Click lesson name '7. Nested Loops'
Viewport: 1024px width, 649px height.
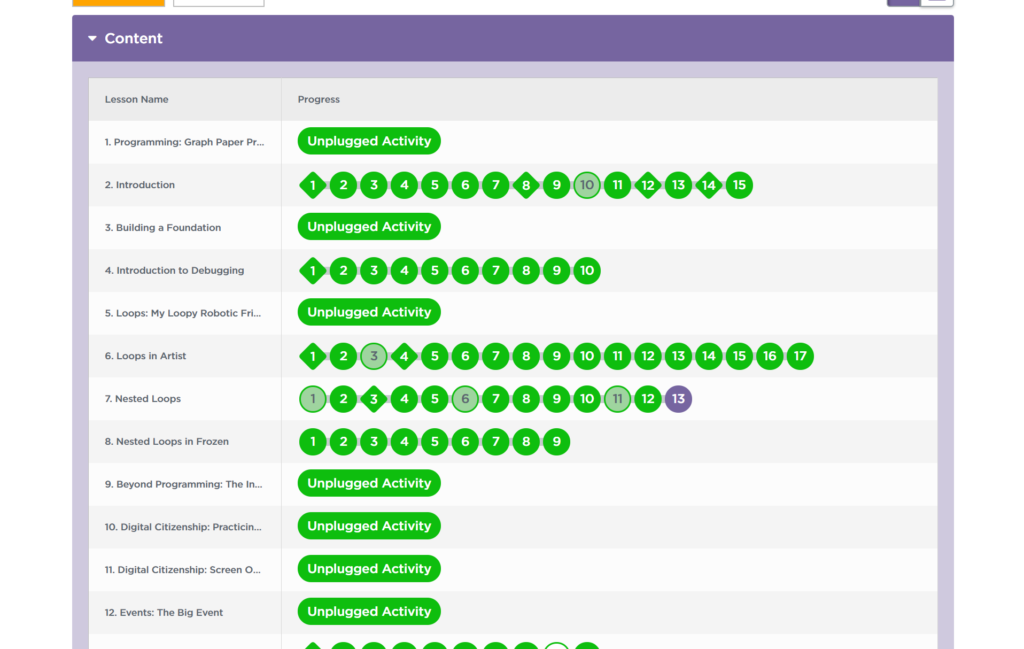142,398
